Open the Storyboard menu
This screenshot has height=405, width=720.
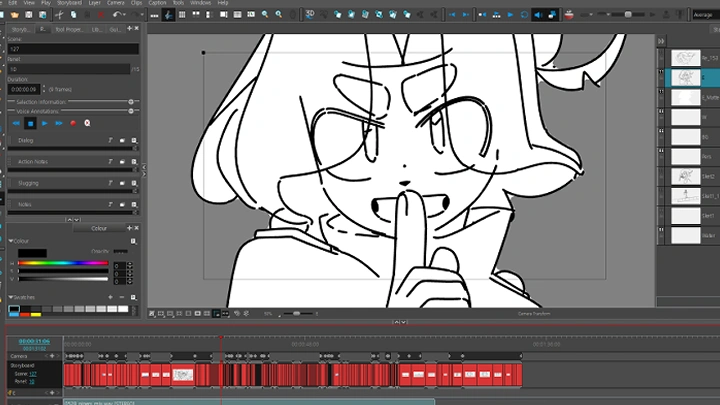point(69,3)
